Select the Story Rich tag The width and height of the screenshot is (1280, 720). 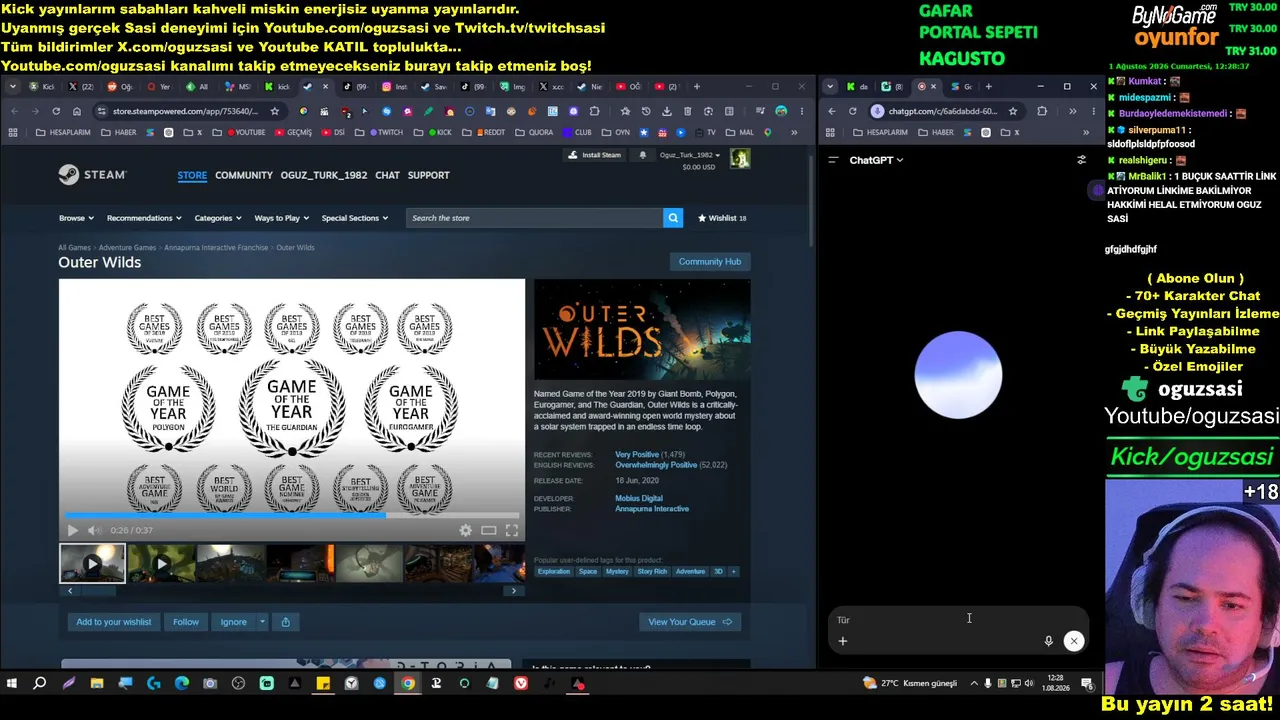pyautogui.click(x=652, y=572)
